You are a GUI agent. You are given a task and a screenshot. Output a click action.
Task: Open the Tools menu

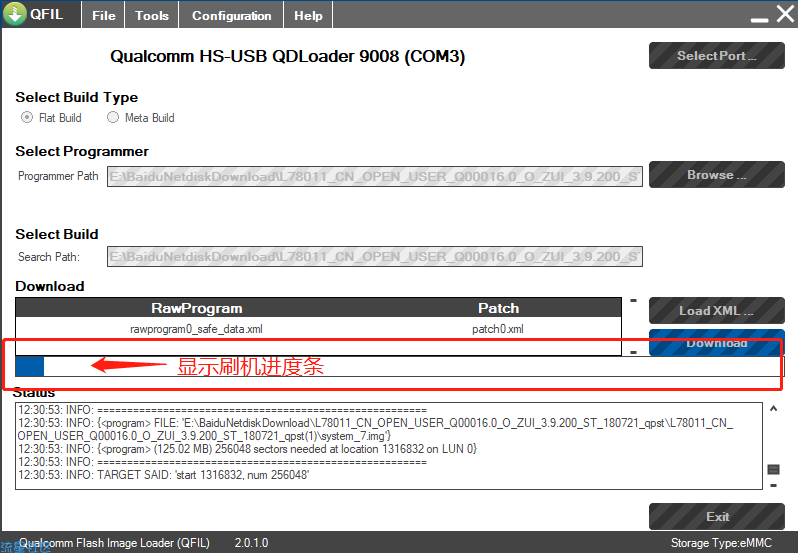[152, 15]
